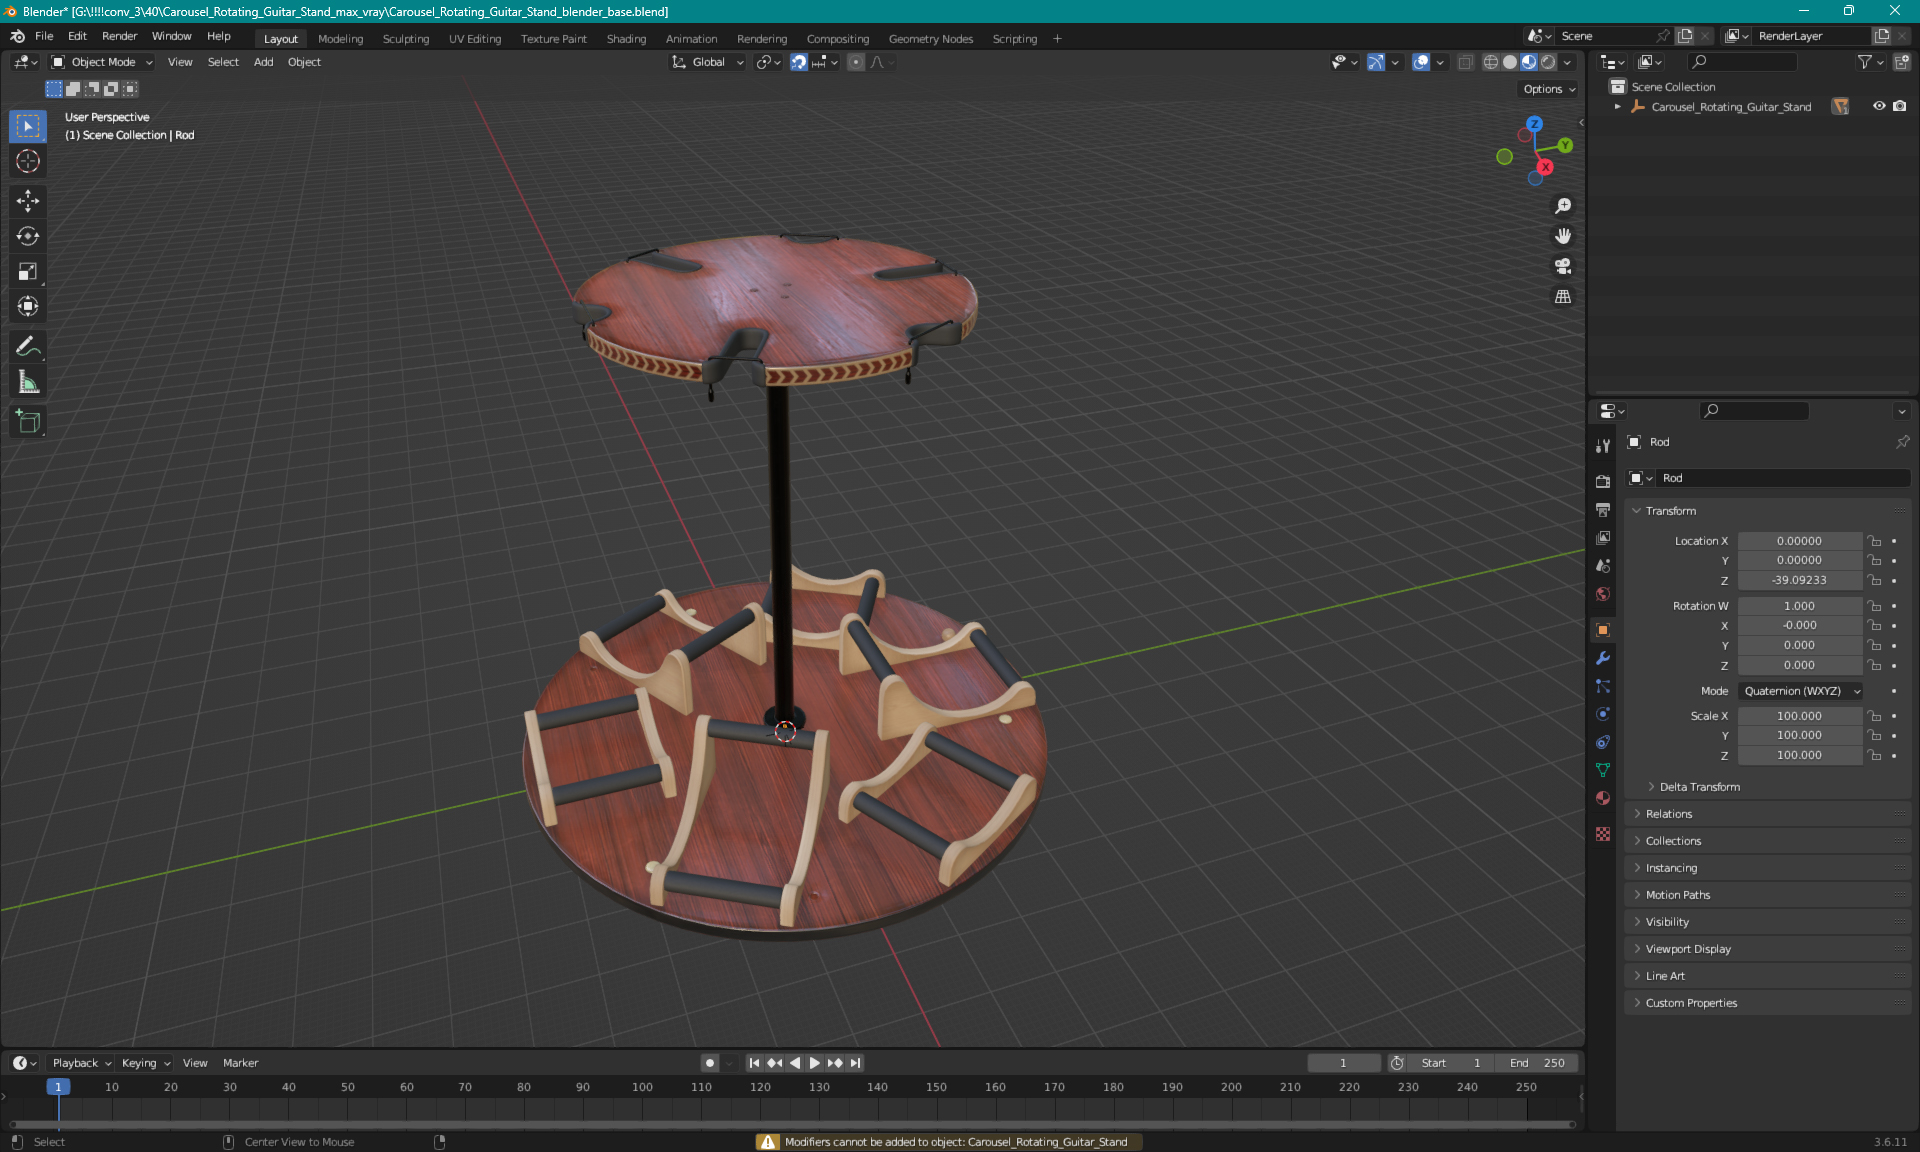This screenshot has width=1920, height=1152.
Task: Disable Carousel_Rotating_Guitar_Stand in renders camera icon
Action: pos(1900,106)
